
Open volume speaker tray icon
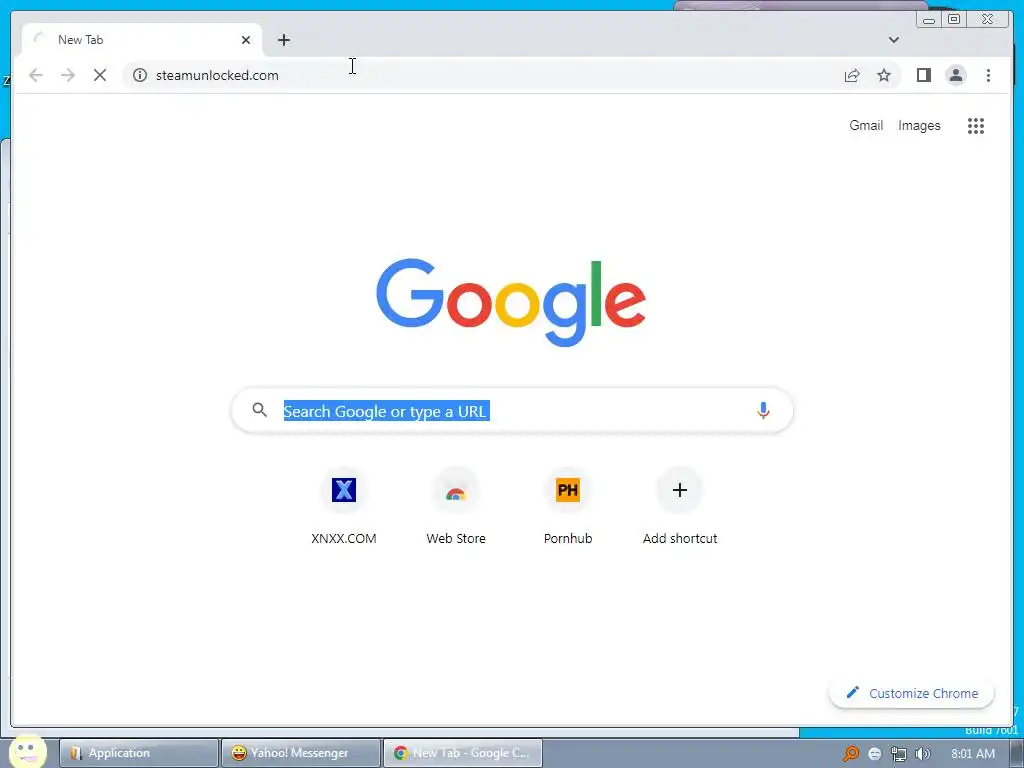[x=922, y=754]
